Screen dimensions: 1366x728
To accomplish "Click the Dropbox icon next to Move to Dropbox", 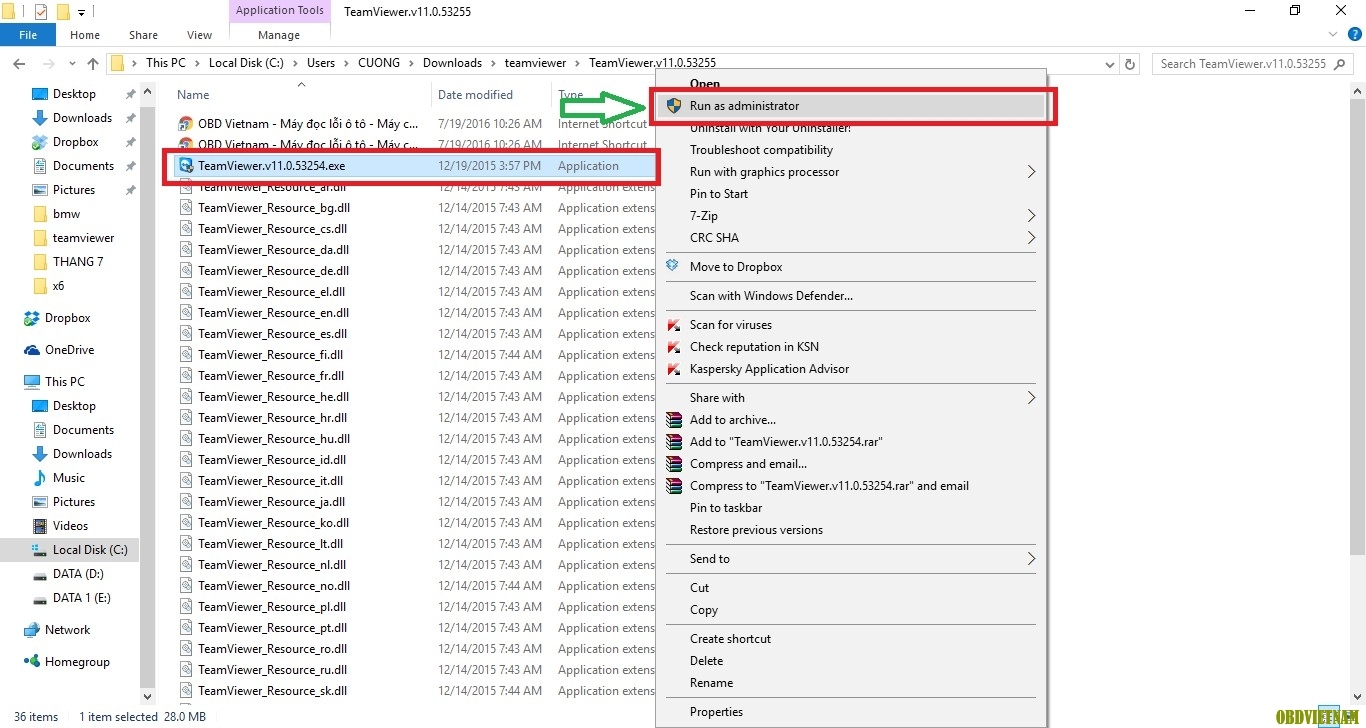I will (x=673, y=266).
